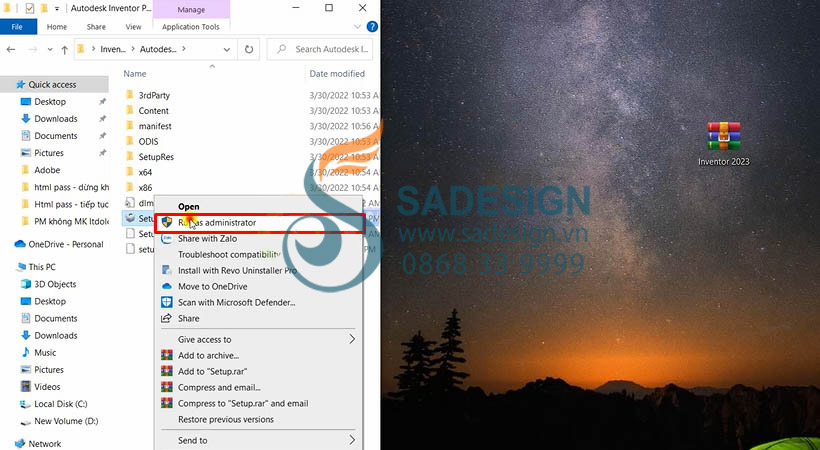Open the File tab
The width and height of the screenshot is (820, 450).
[18, 27]
